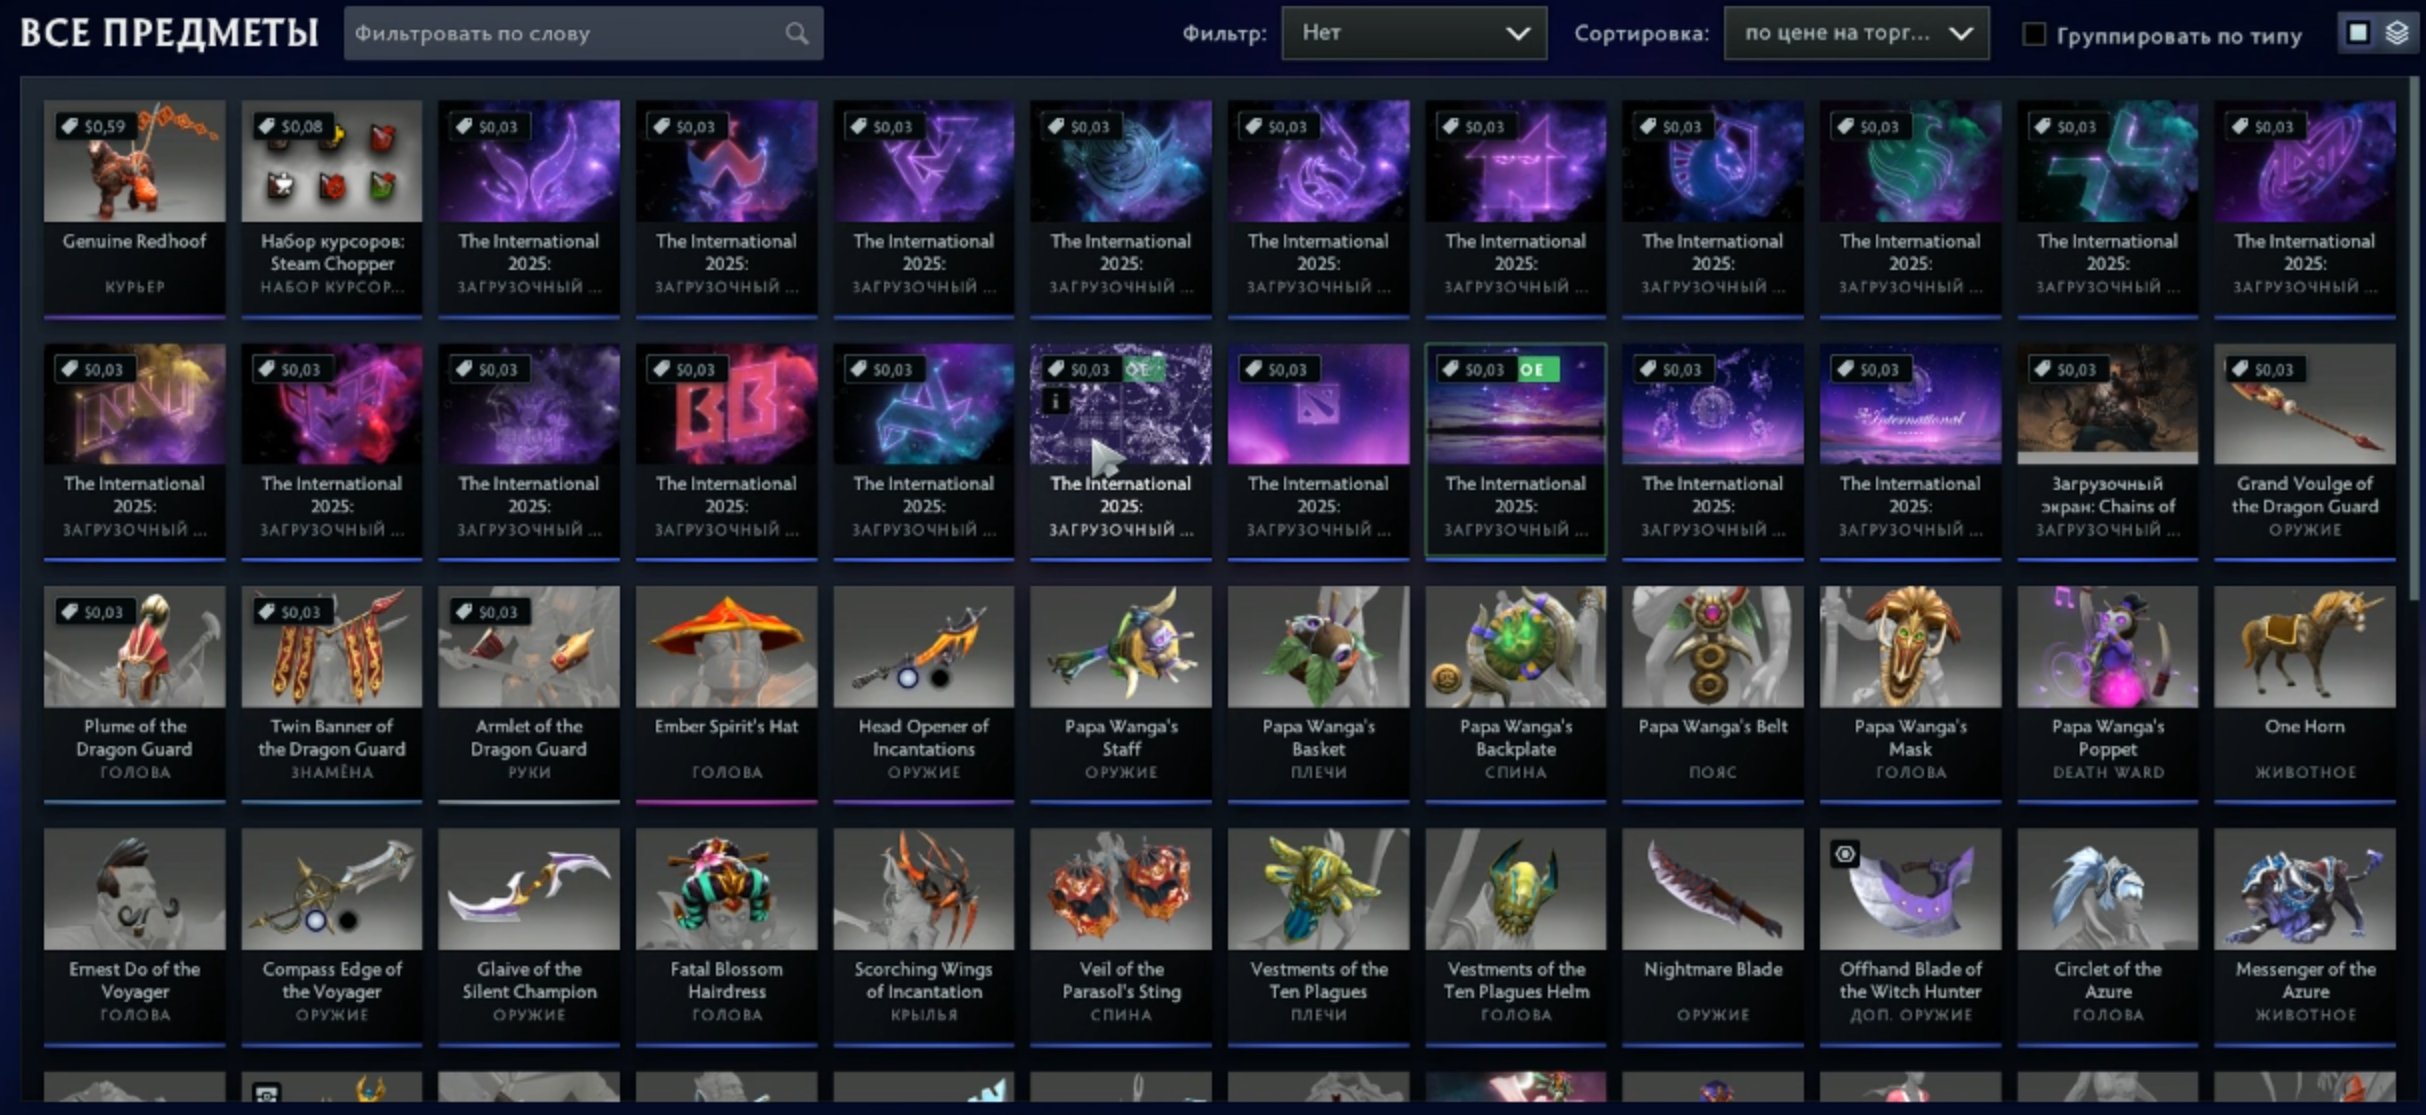The width and height of the screenshot is (2426, 1115).
Task: Select the Papa Wanga's Mask item
Action: click(x=1910, y=694)
